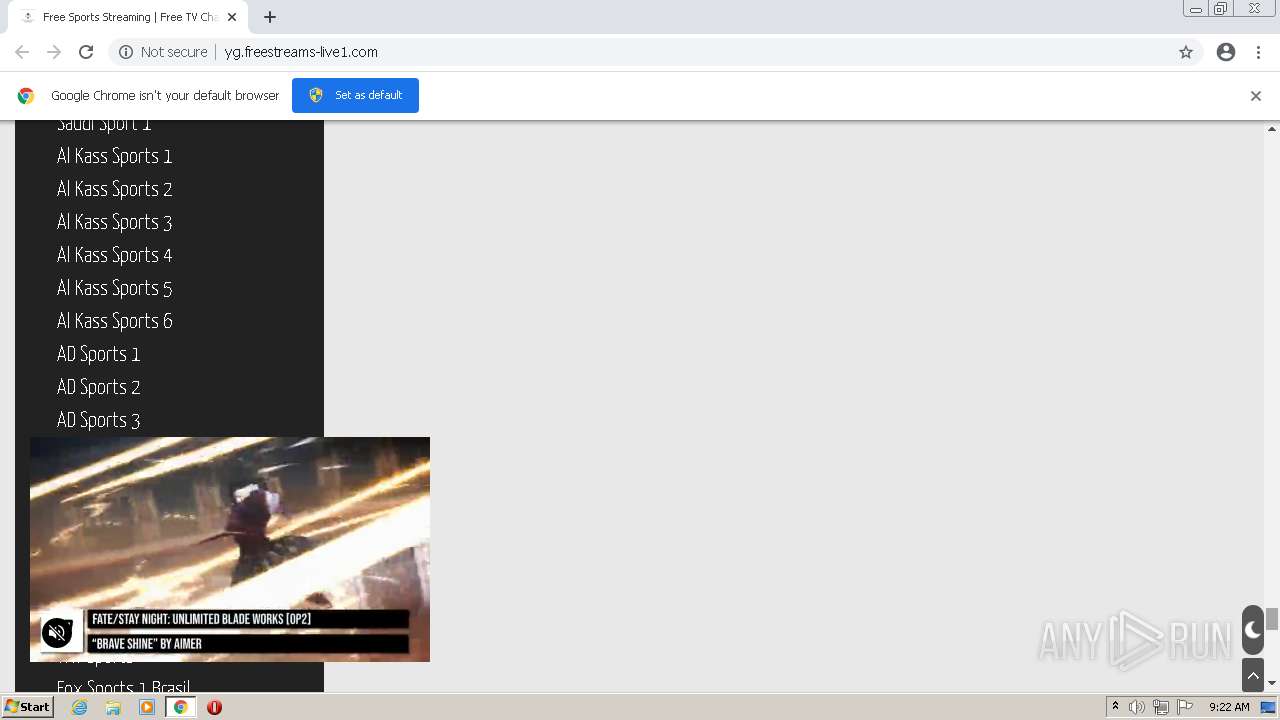The width and height of the screenshot is (1280, 720).
Task: Open the Saudi Sport 1 channel
Action: point(104,126)
